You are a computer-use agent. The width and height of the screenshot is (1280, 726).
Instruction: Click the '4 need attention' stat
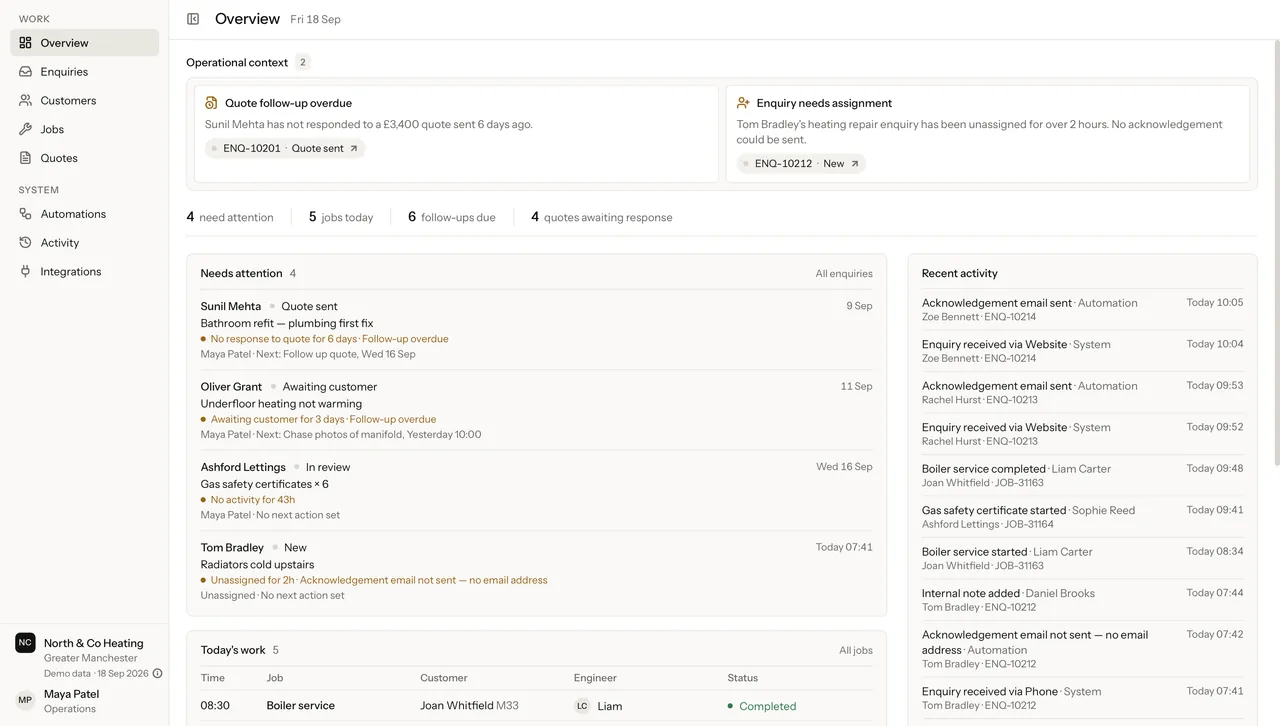coord(230,217)
